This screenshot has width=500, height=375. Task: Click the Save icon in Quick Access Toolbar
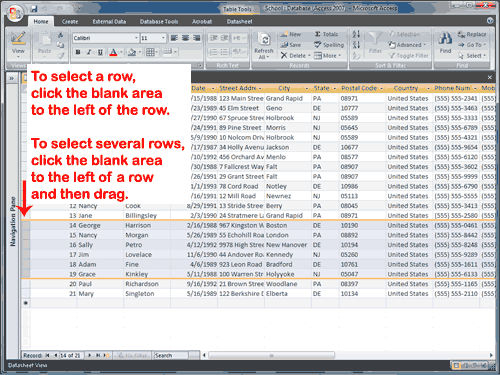pyautogui.click(x=34, y=9)
